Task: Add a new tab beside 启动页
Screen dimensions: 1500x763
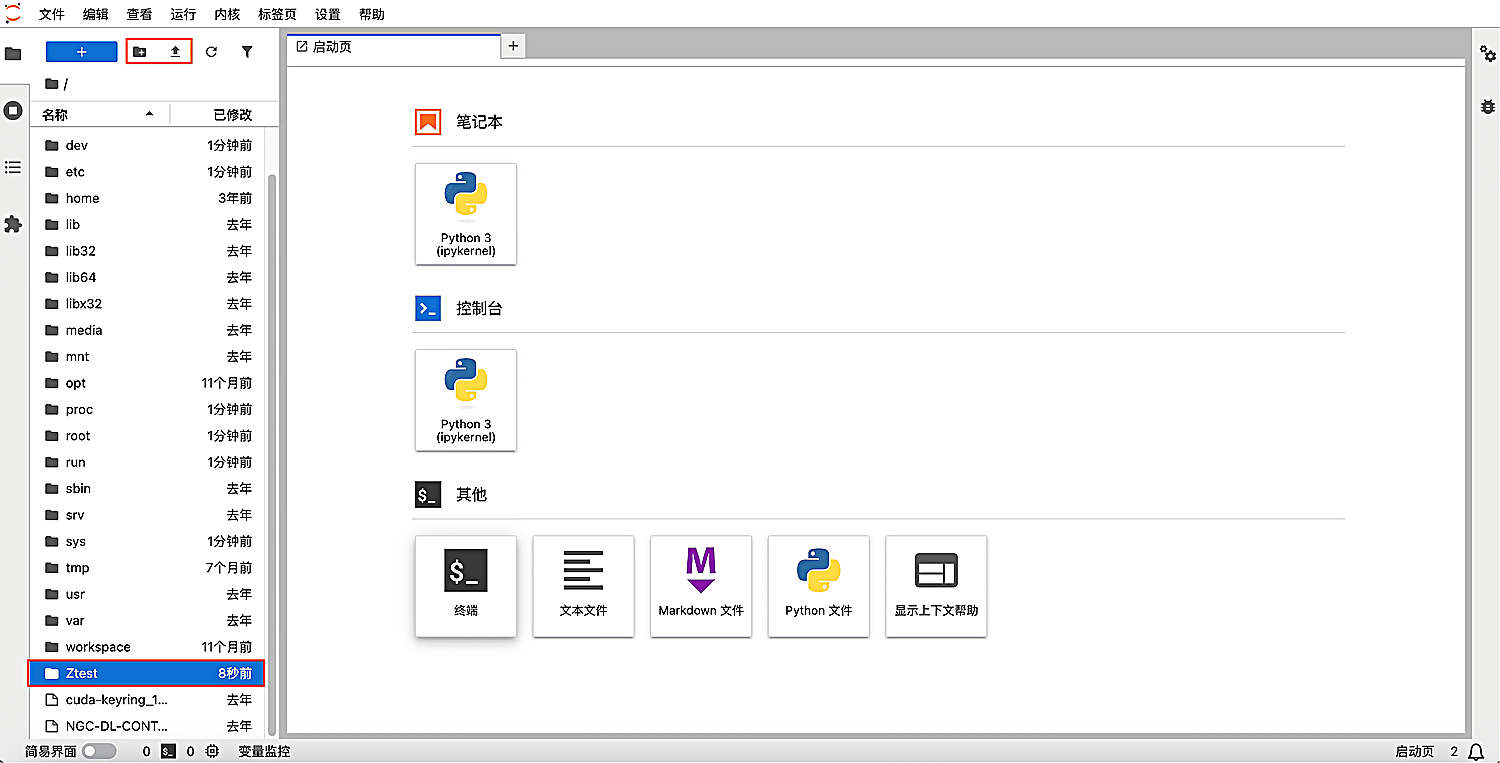Action: click(513, 46)
